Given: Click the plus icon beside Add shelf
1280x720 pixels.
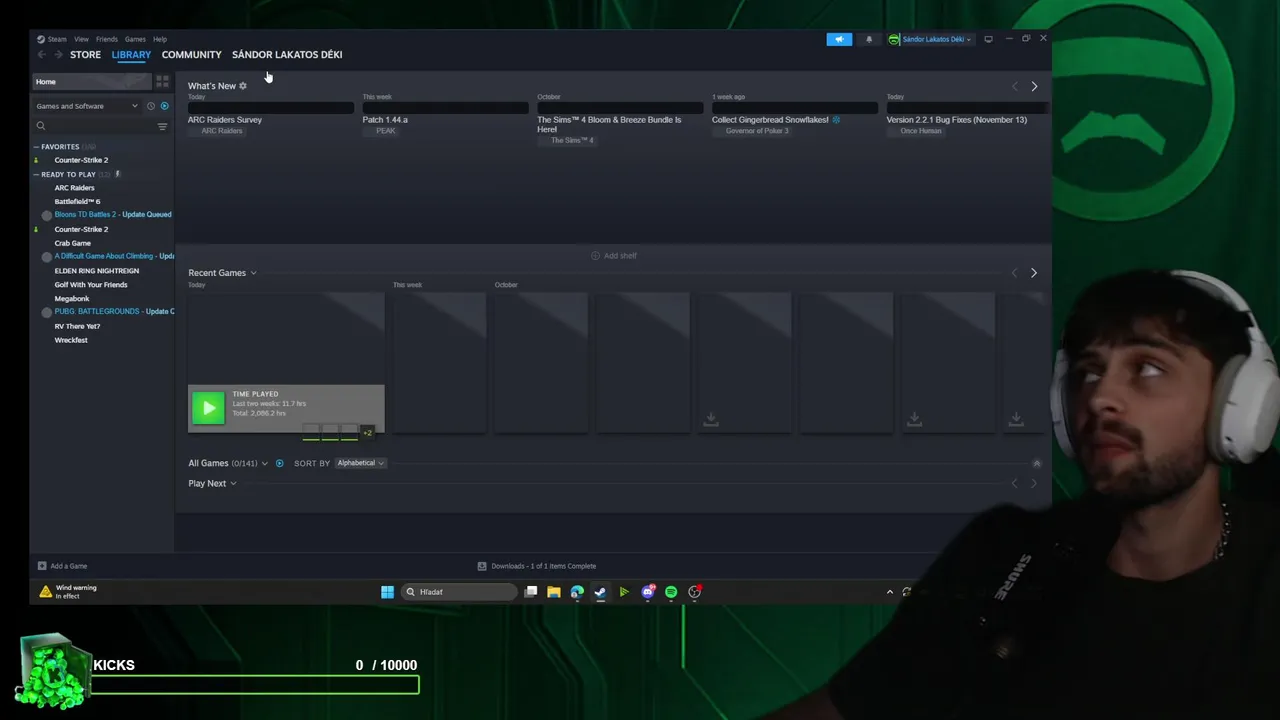Looking at the screenshot, I should click(595, 256).
